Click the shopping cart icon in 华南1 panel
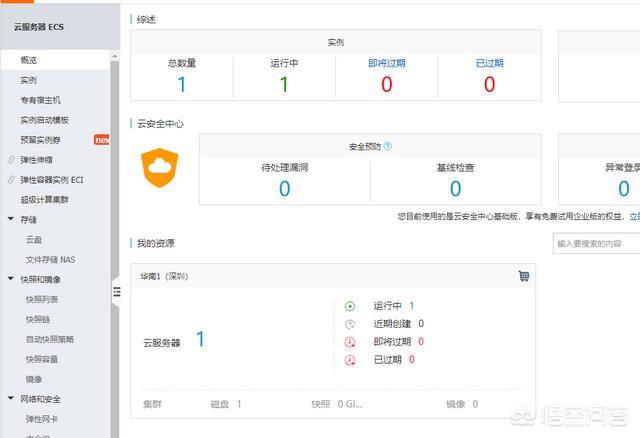 click(524, 276)
